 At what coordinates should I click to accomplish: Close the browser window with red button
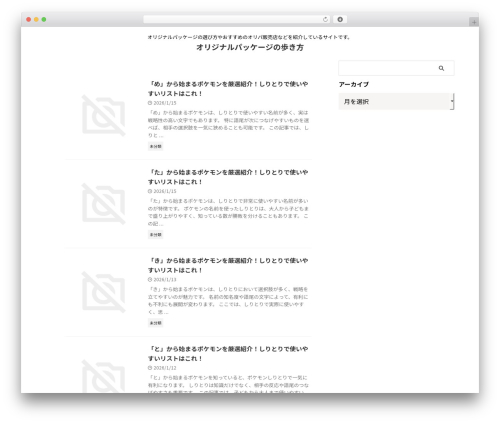(x=29, y=20)
